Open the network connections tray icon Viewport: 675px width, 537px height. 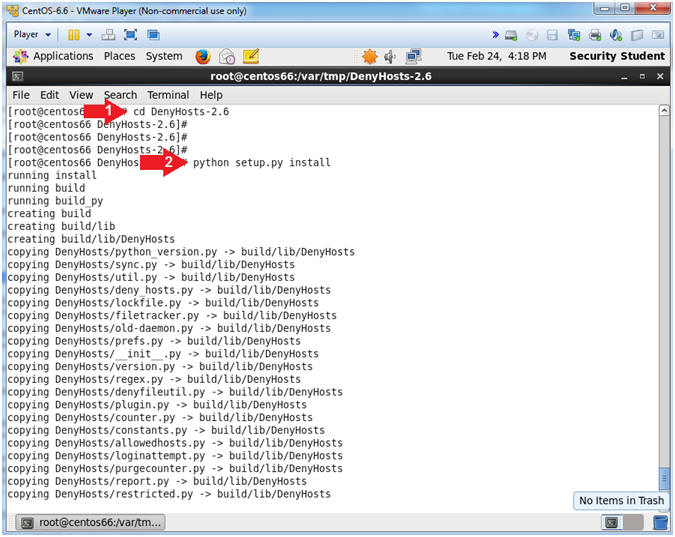click(414, 56)
